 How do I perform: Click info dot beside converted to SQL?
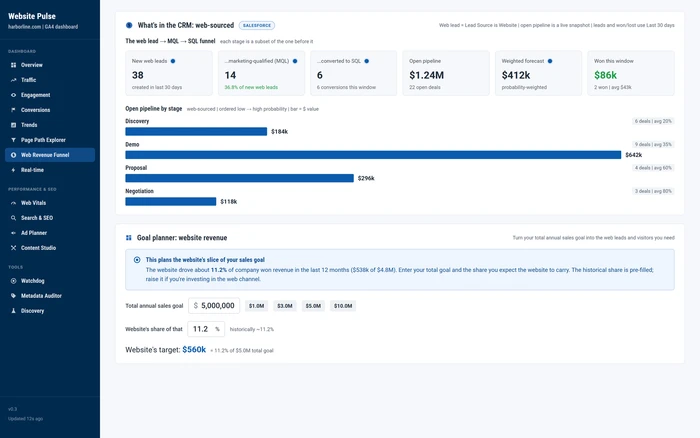tap(367, 61)
